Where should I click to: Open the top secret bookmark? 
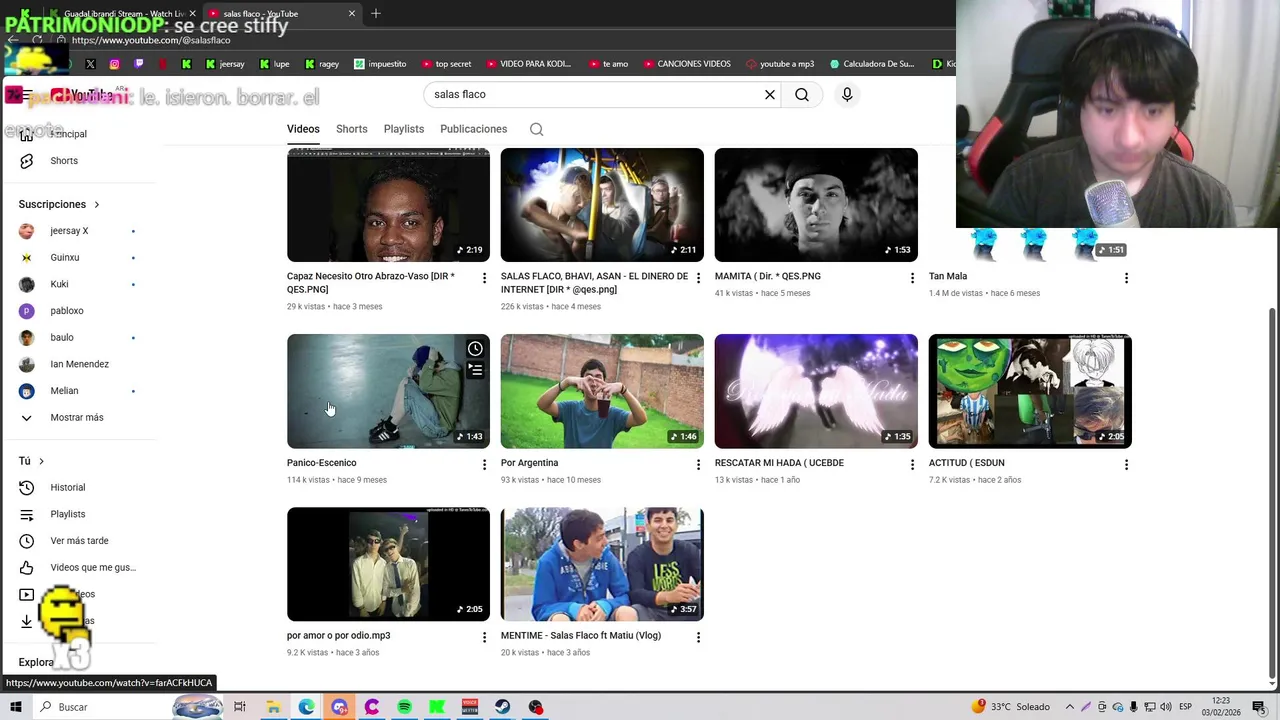point(446,64)
